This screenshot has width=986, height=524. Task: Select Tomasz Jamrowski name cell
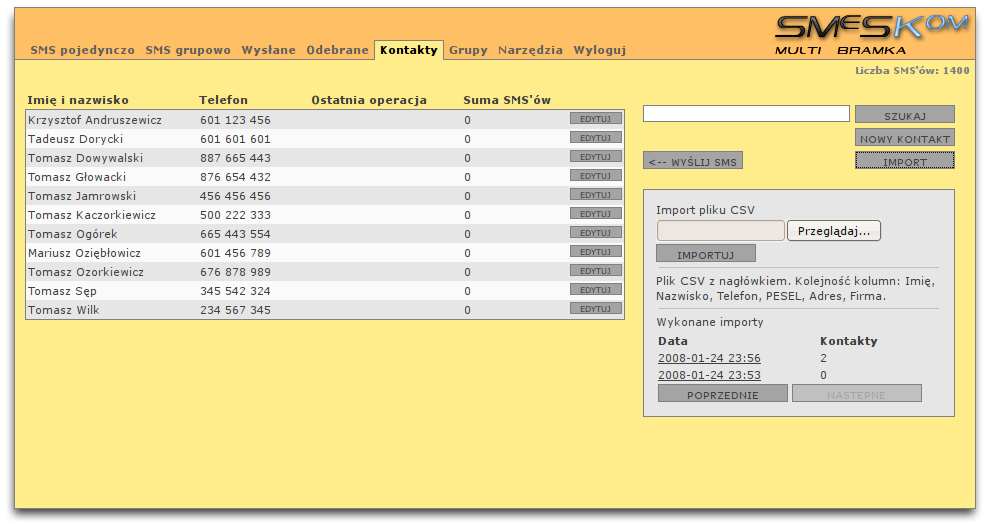tap(82, 196)
